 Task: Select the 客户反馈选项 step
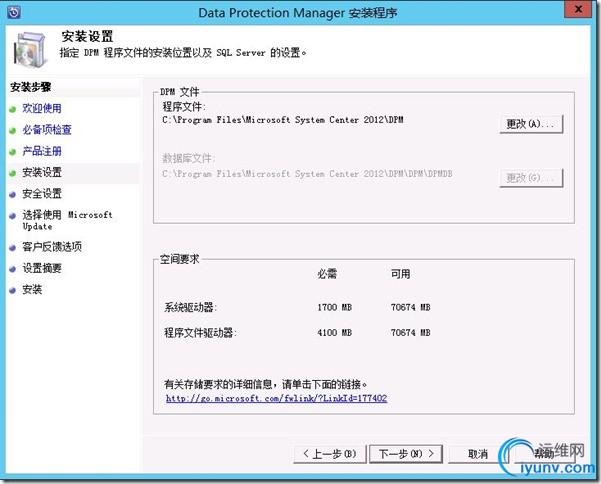click(52, 247)
